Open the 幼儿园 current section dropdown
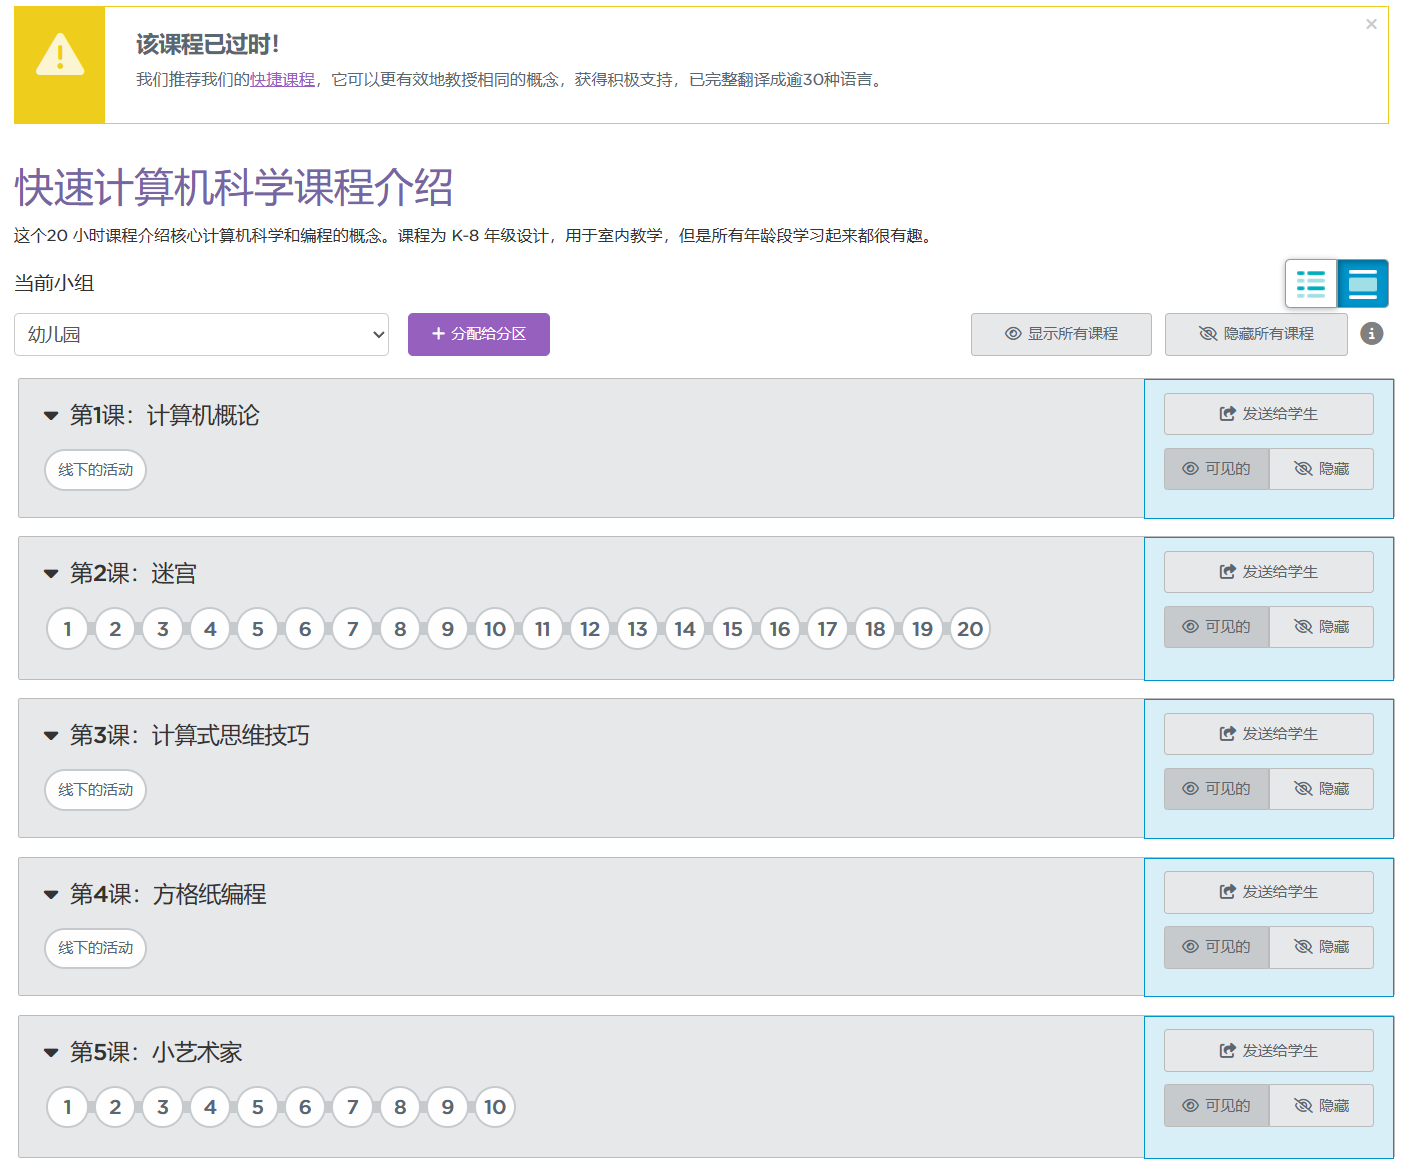Image resolution: width=1415 pixels, height=1167 pixels. (x=201, y=334)
